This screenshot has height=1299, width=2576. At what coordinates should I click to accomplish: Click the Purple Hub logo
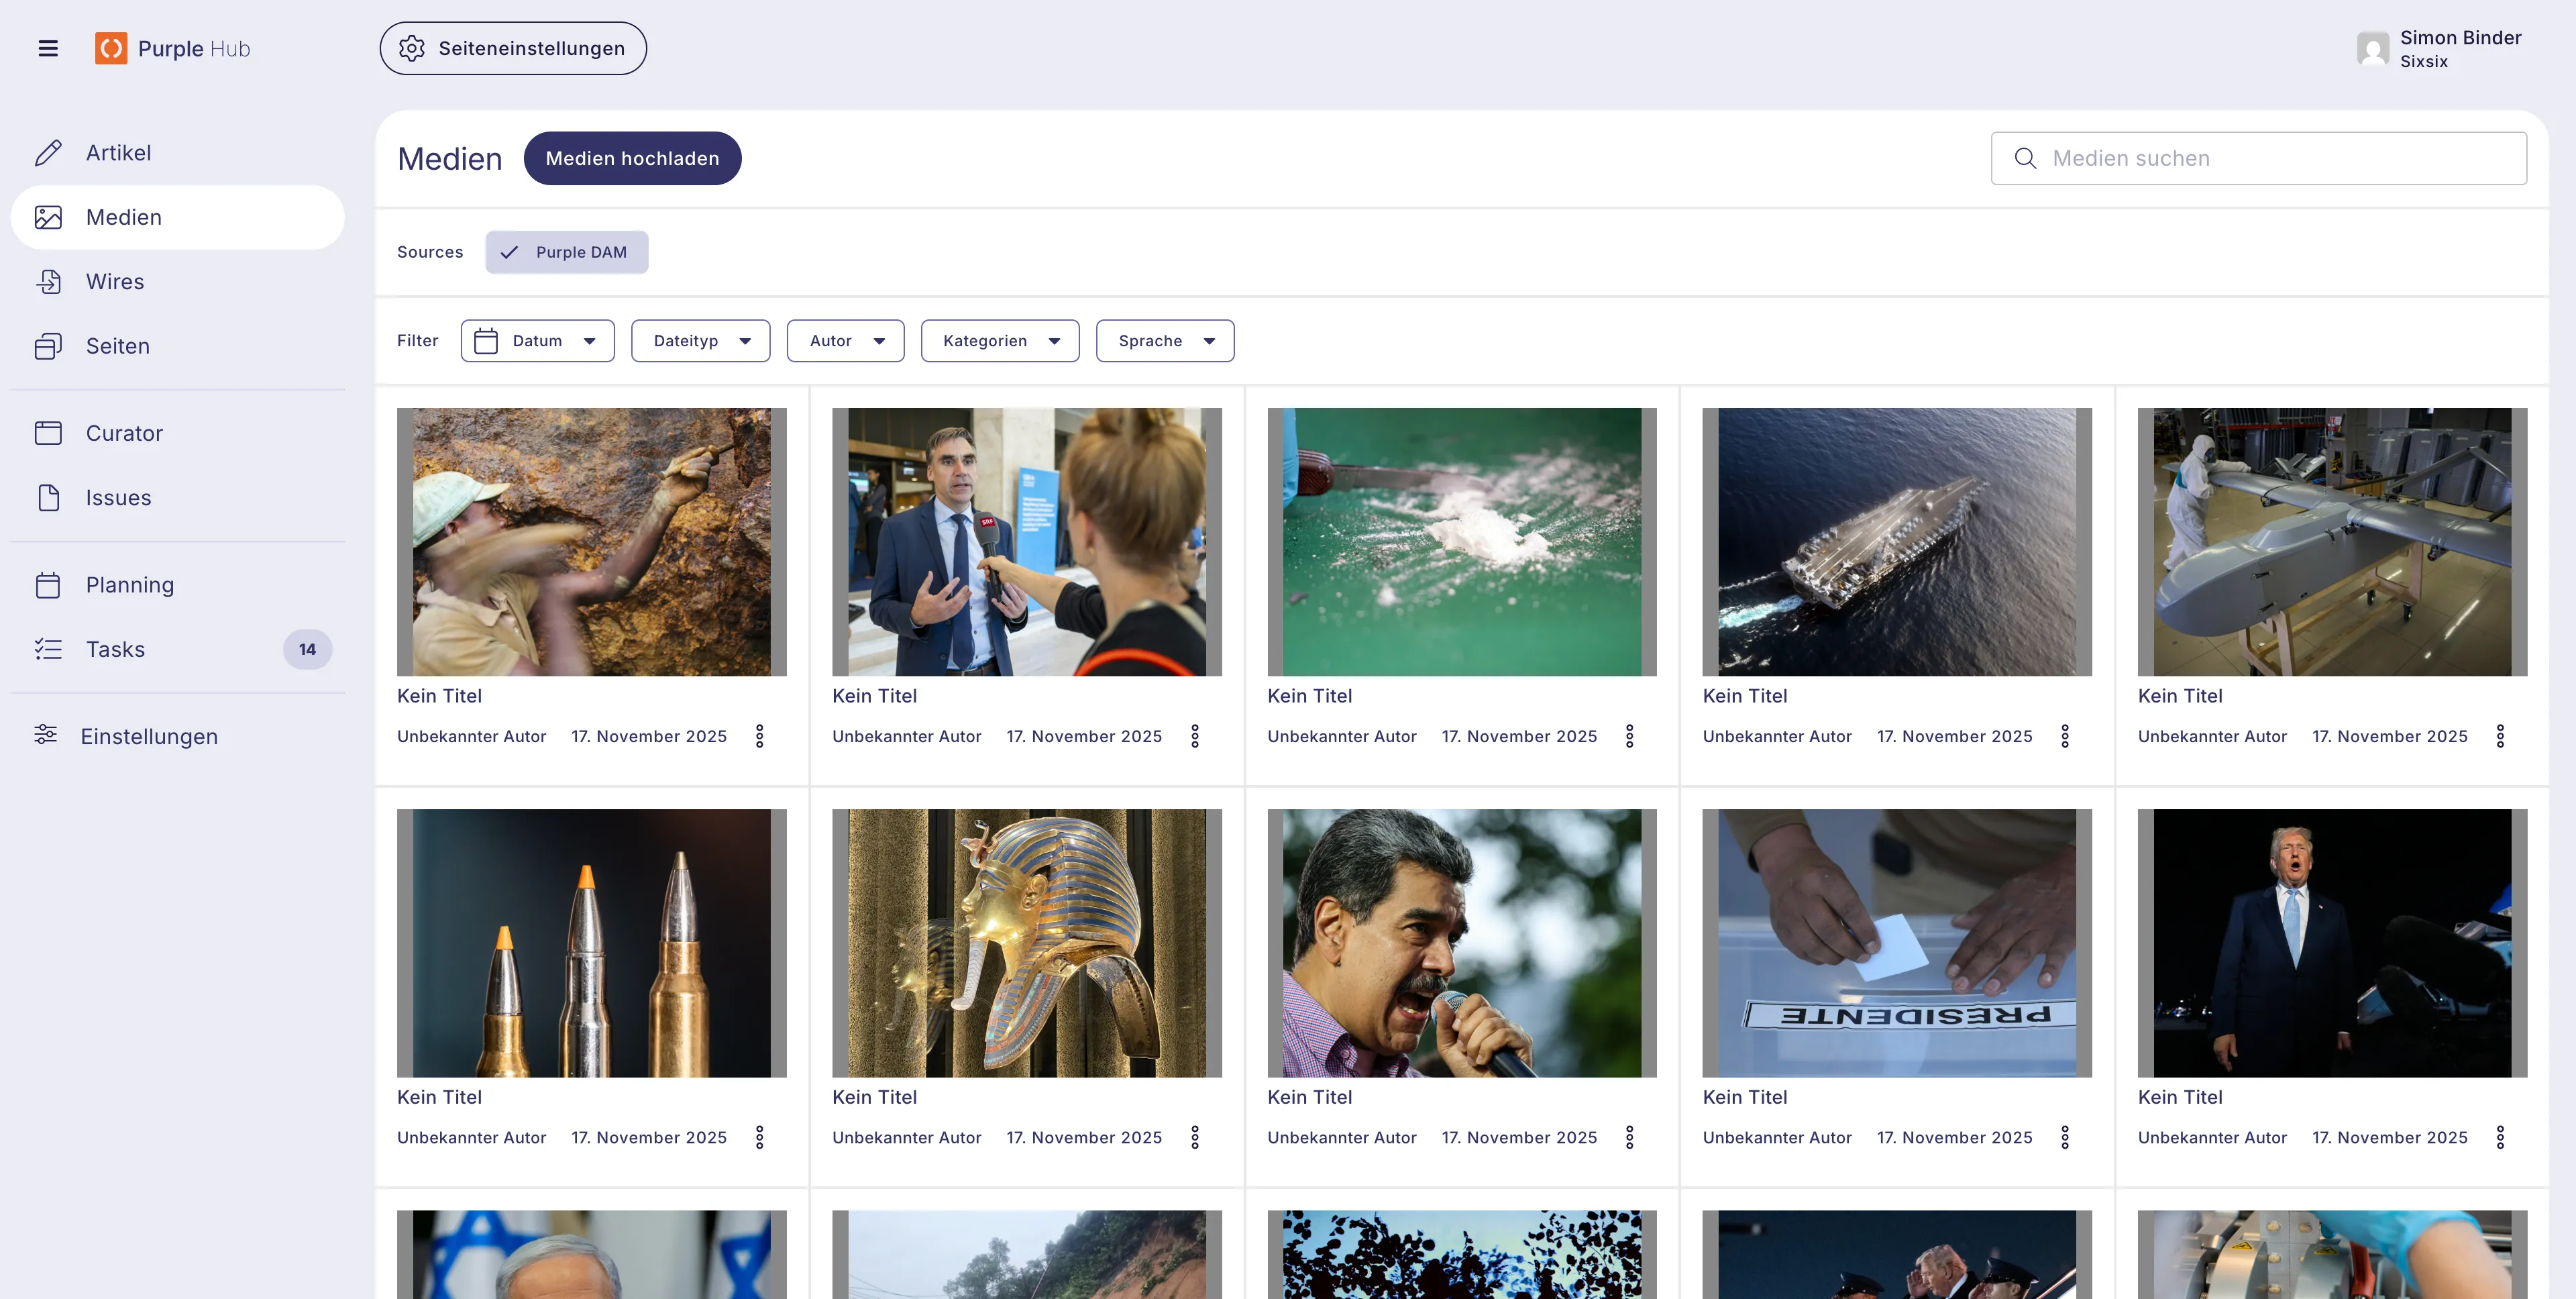pos(172,48)
